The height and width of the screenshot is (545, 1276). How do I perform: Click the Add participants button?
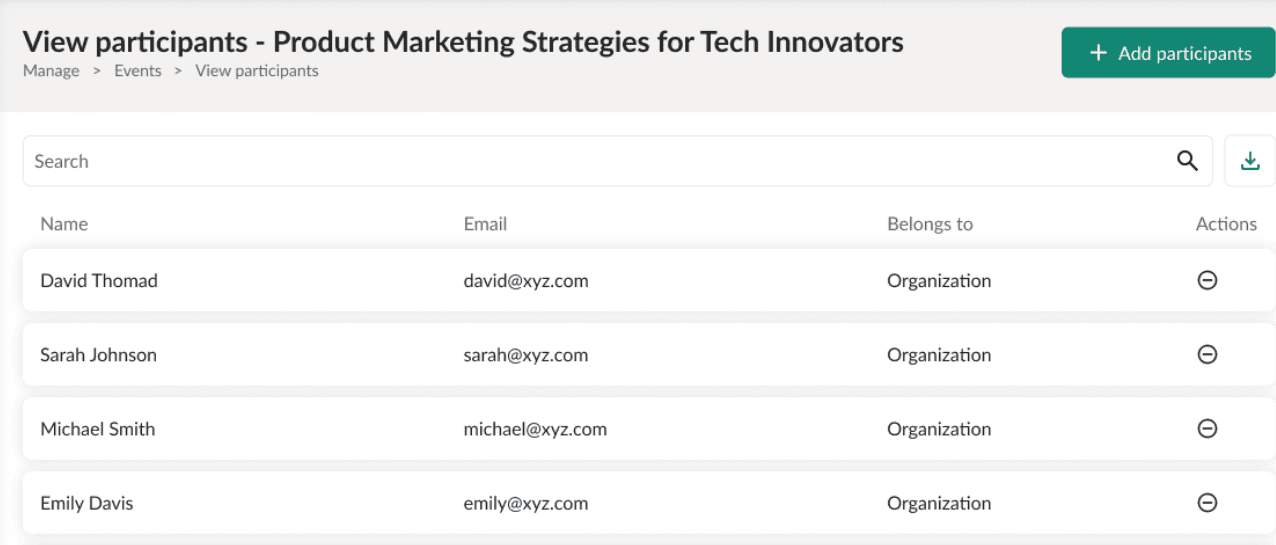pos(1168,54)
